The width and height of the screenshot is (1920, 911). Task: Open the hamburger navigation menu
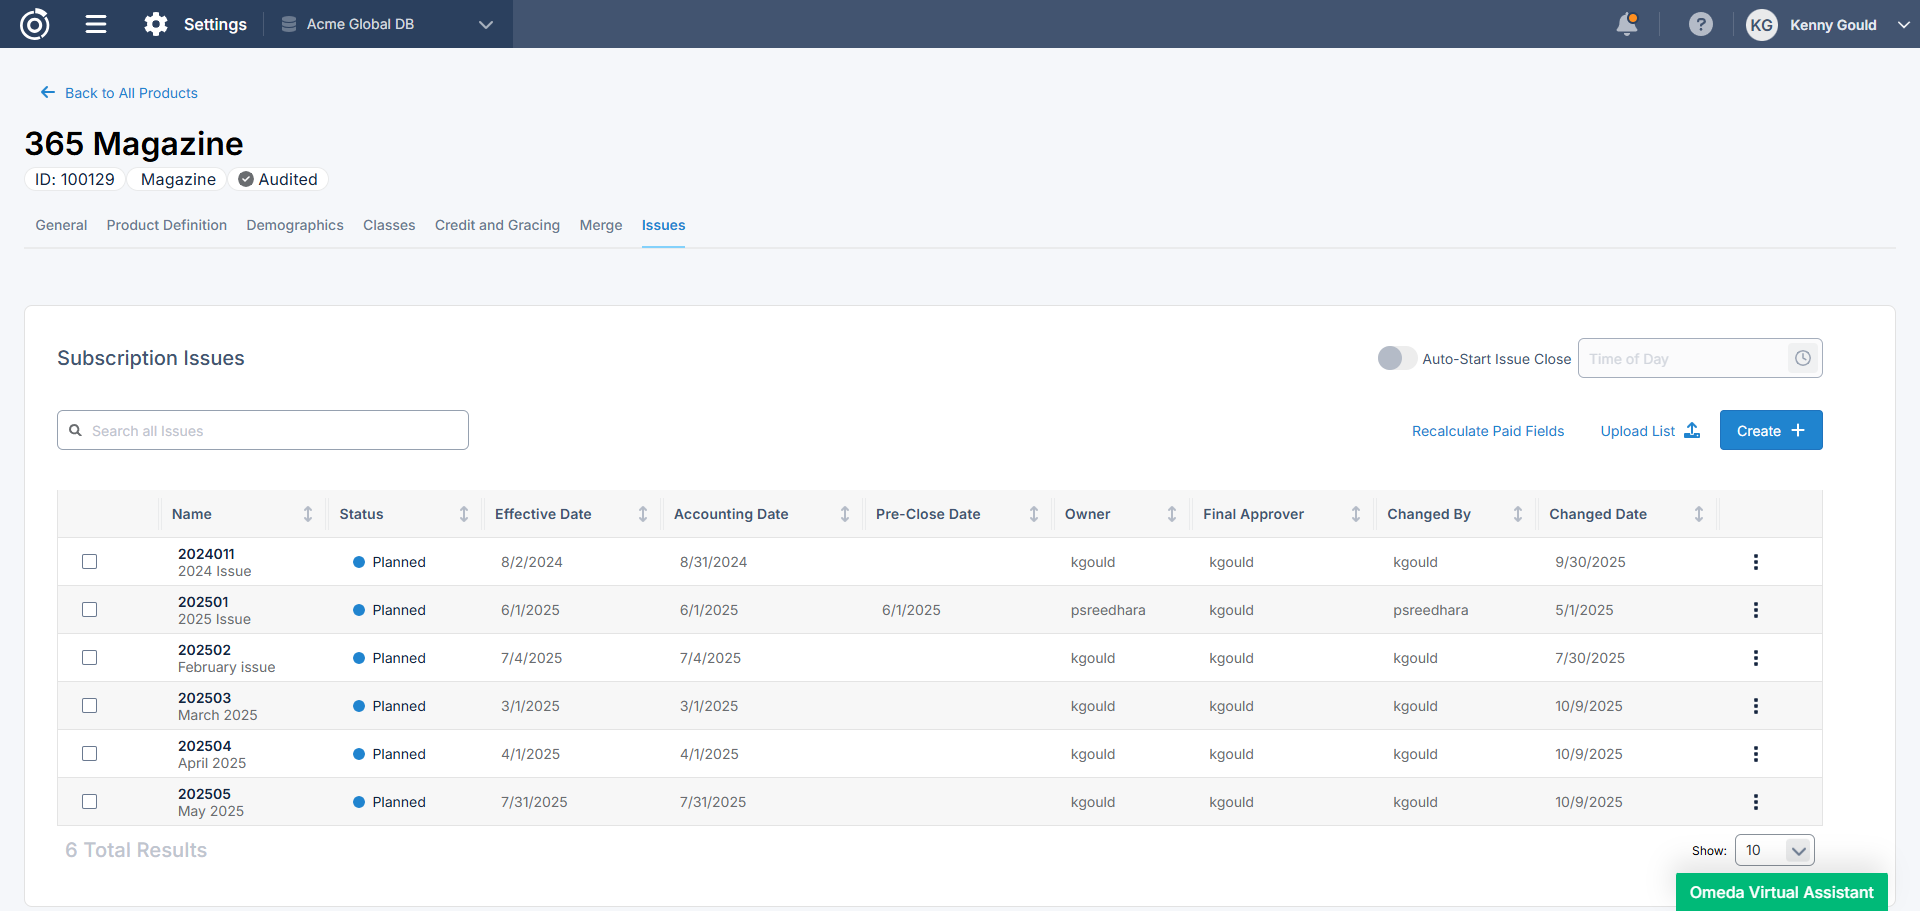[96, 24]
